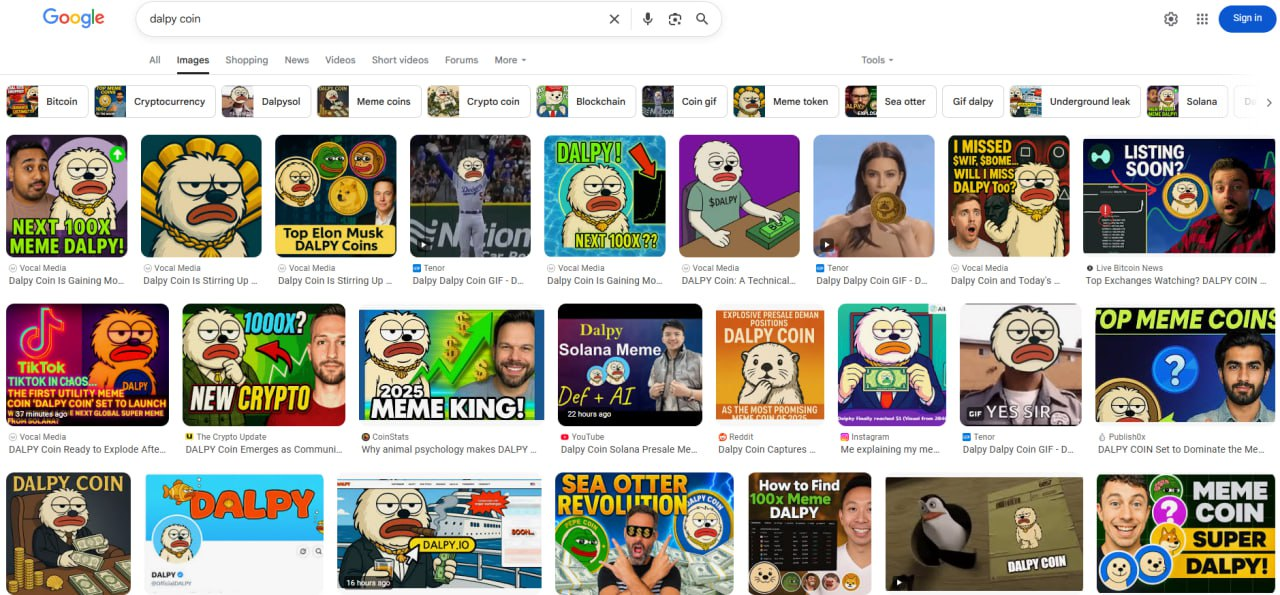Switch to the News tab
This screenshot has width=1280, height=595.
tap(296, 60)
